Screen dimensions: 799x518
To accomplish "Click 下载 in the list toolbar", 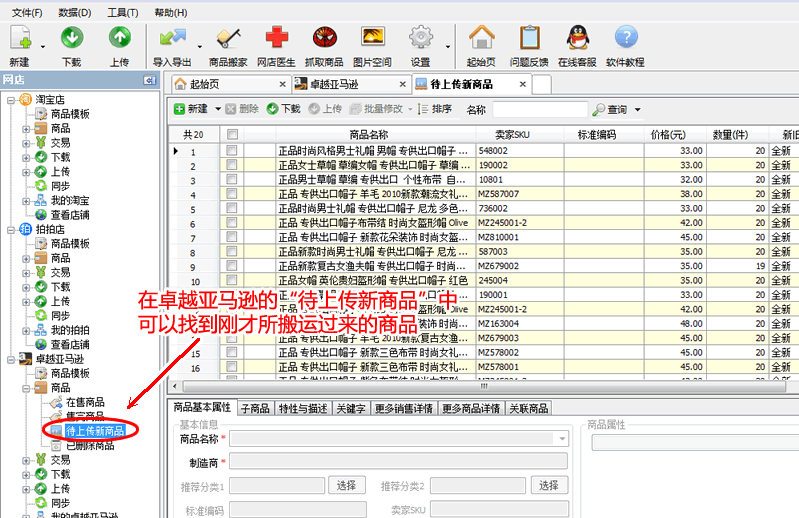I will (284, 109).
